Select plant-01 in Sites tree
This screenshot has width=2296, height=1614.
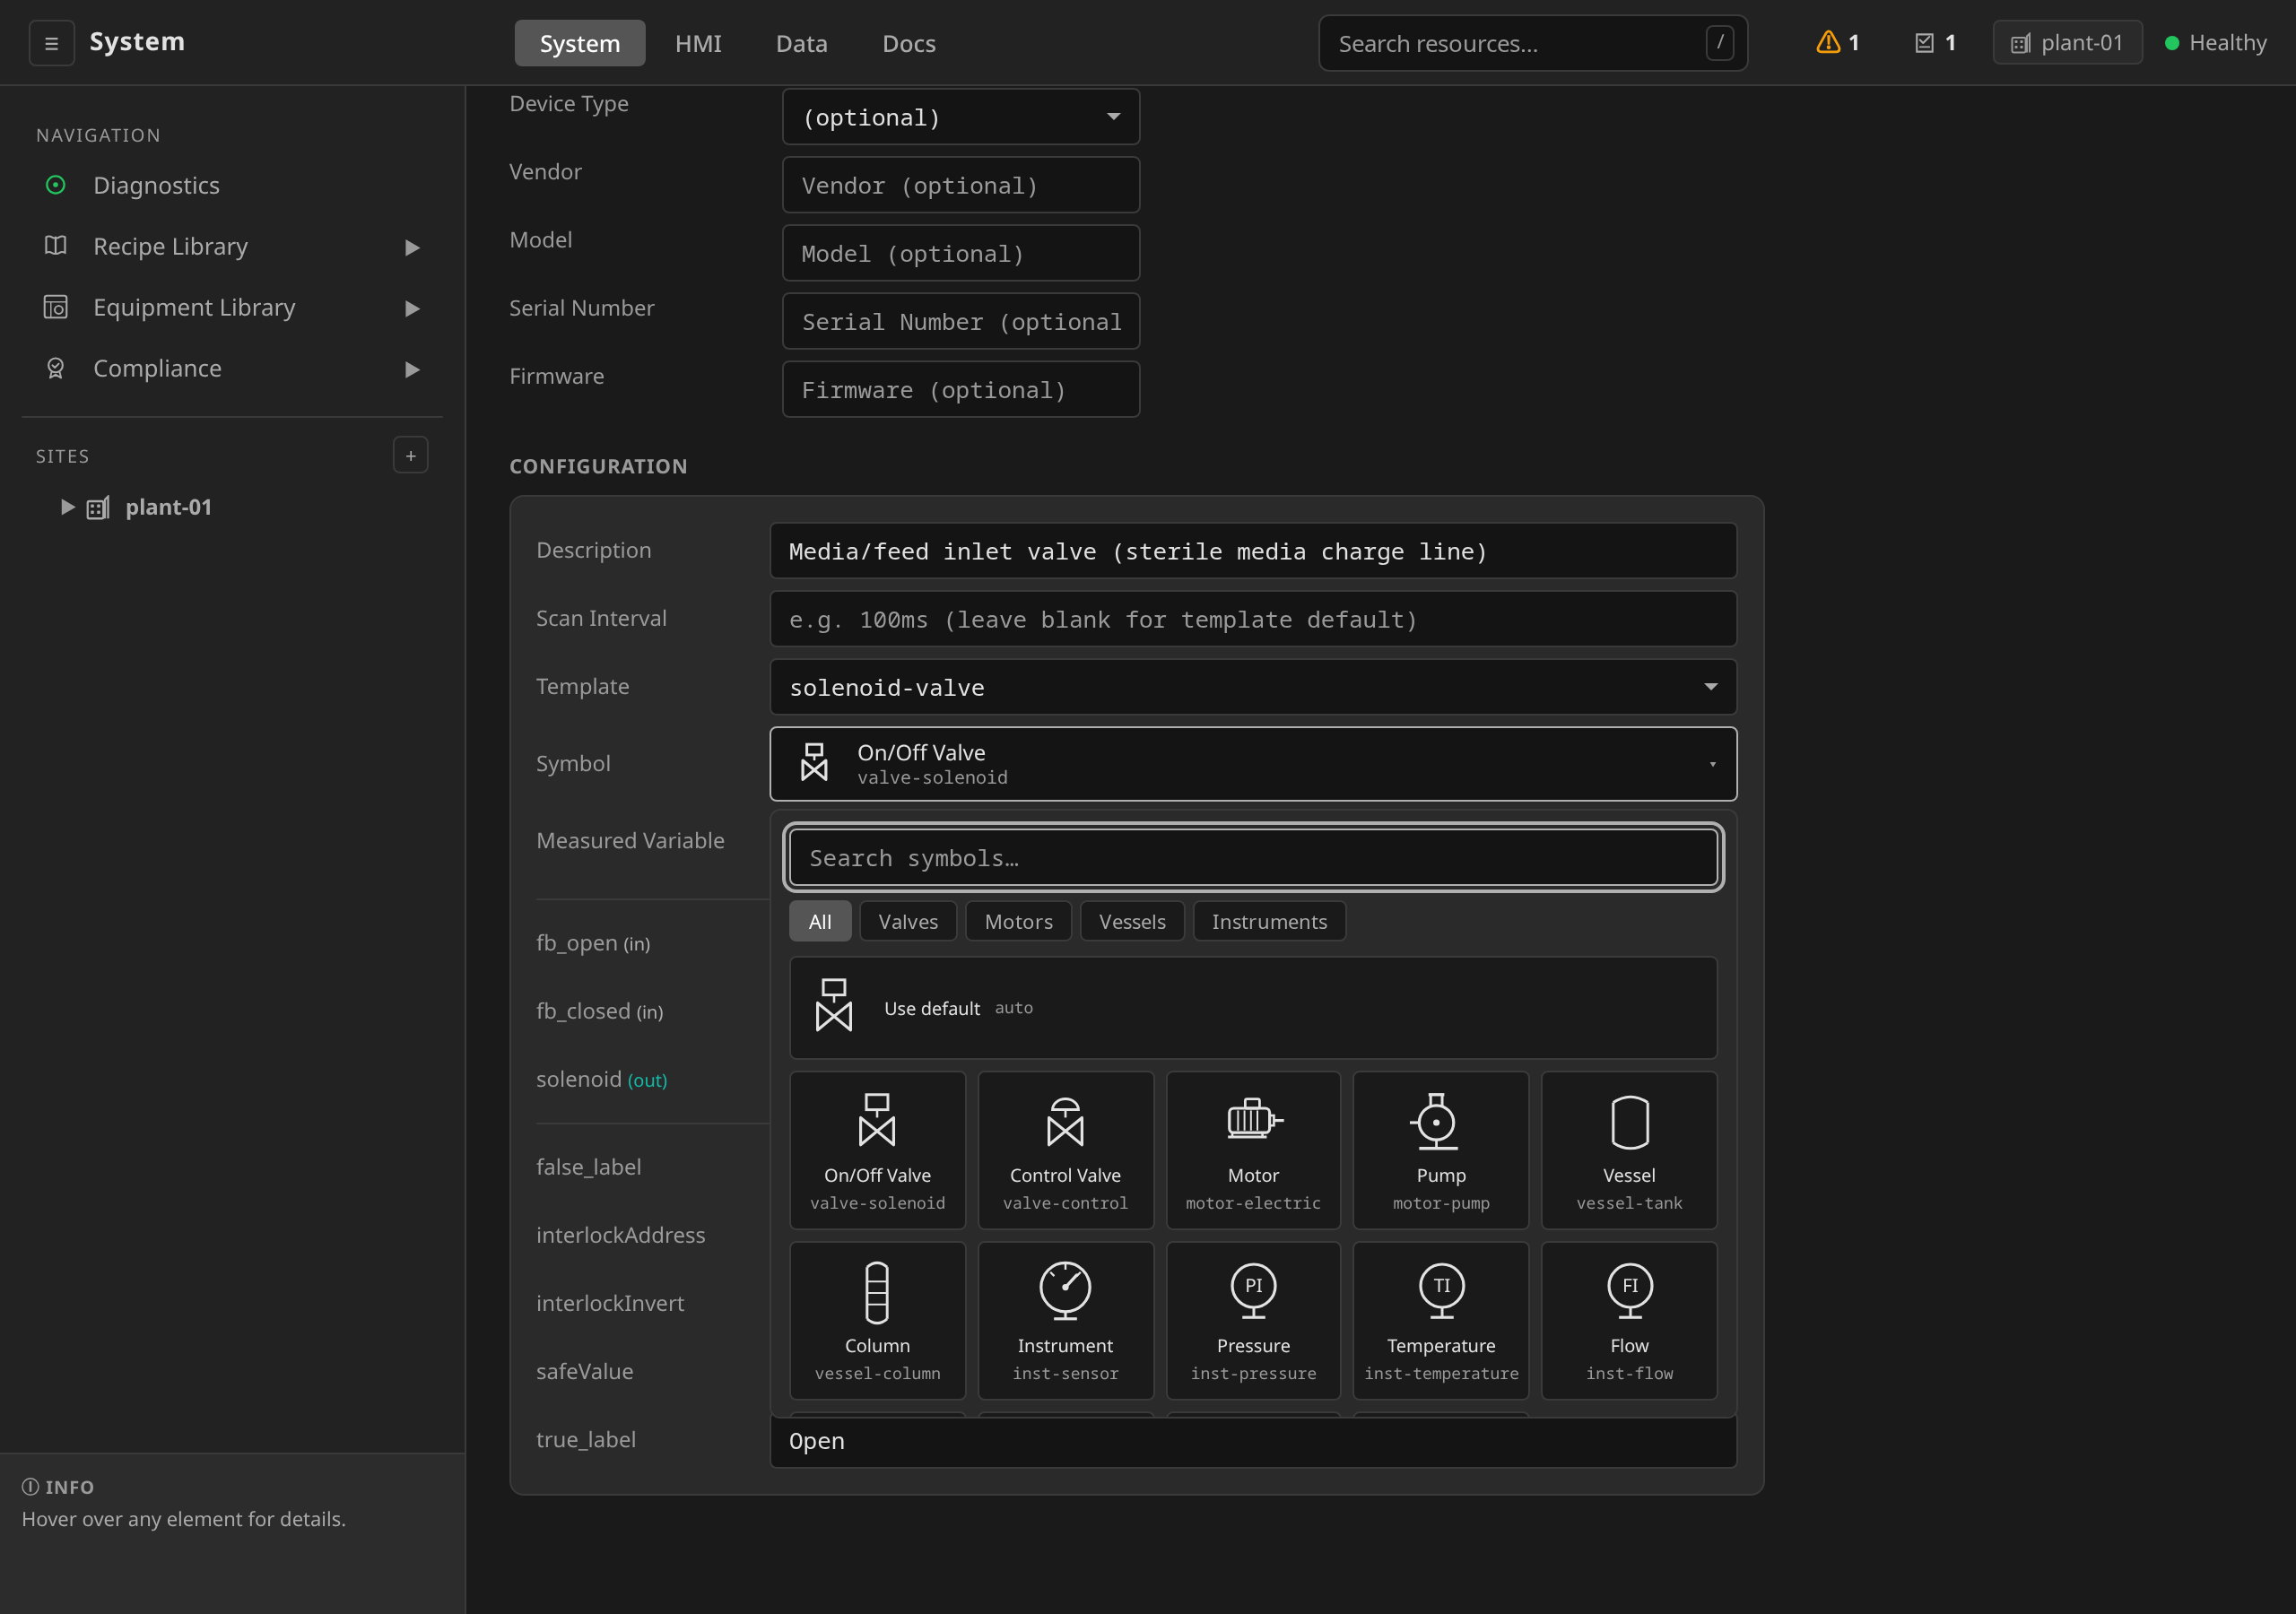168,507
